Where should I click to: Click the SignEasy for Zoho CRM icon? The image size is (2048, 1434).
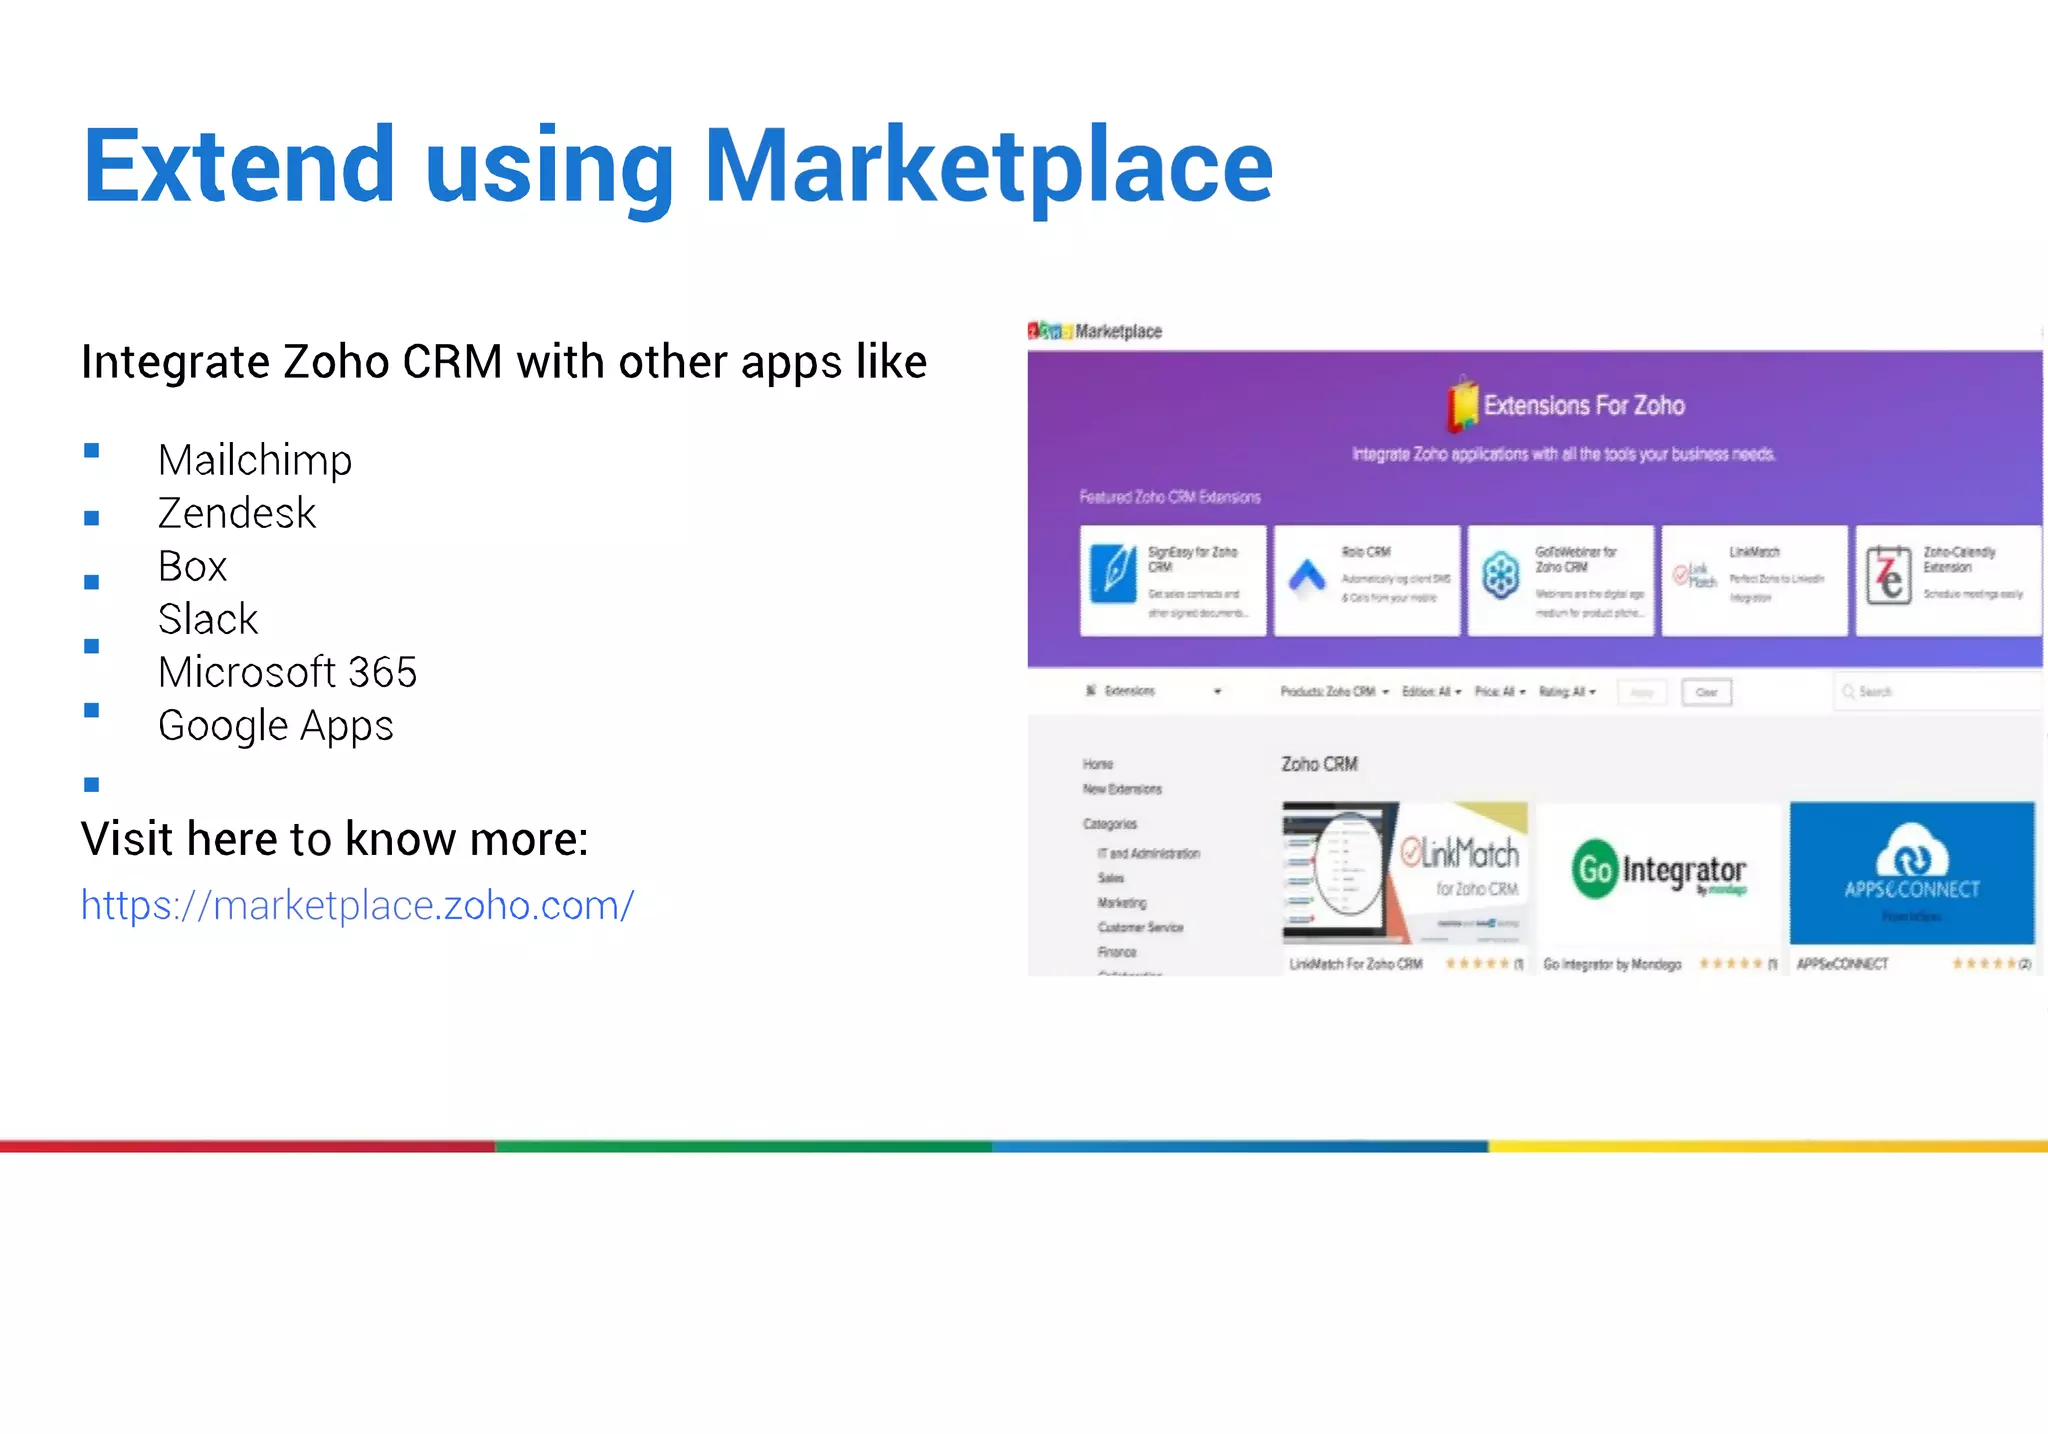1115,574
